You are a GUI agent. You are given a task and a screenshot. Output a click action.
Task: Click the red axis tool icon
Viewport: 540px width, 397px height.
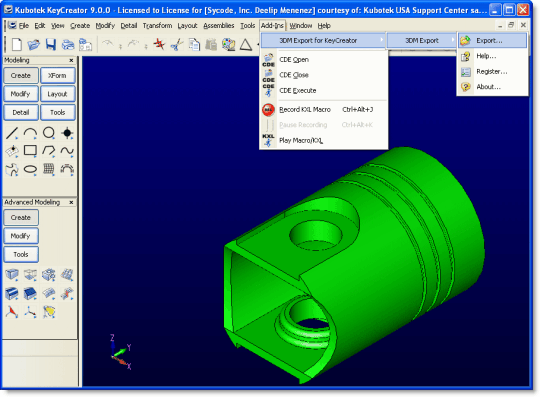pos(12,312)
